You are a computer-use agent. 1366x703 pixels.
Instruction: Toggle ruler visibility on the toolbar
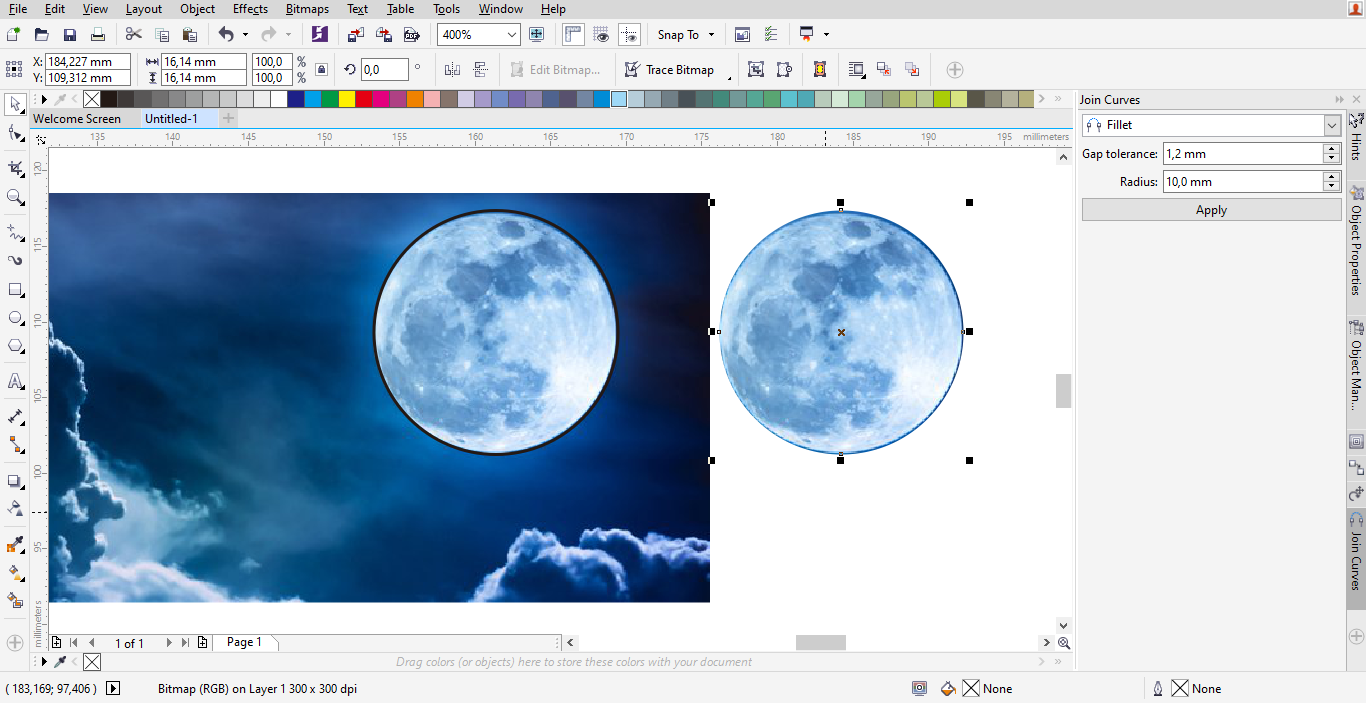point(573,33)
